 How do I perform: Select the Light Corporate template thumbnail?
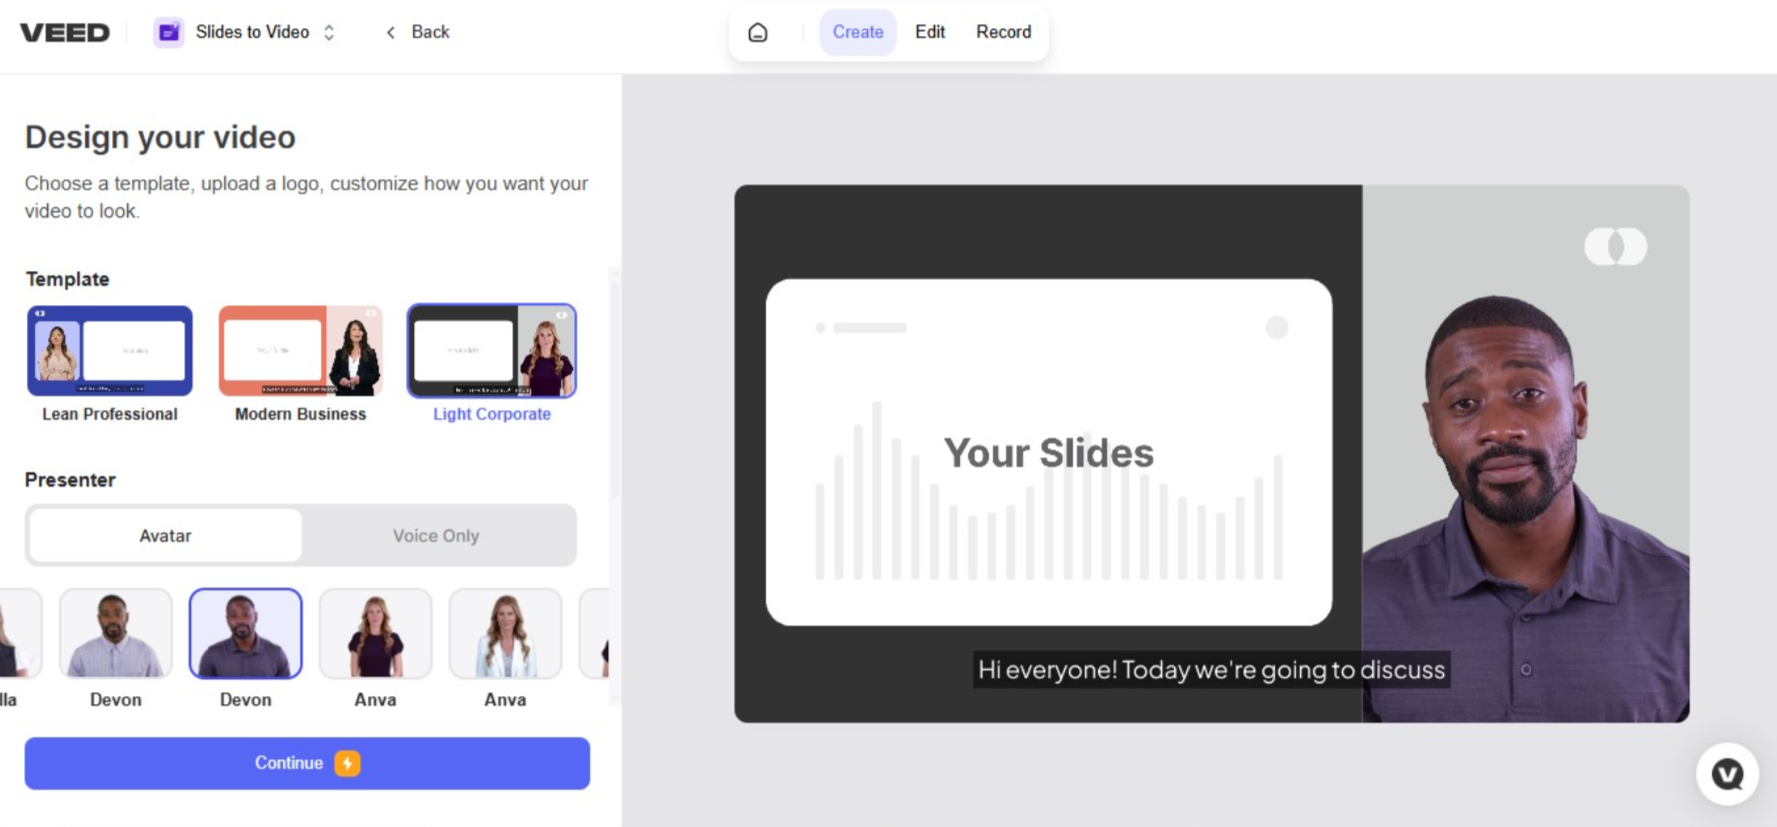coord(492,351)
